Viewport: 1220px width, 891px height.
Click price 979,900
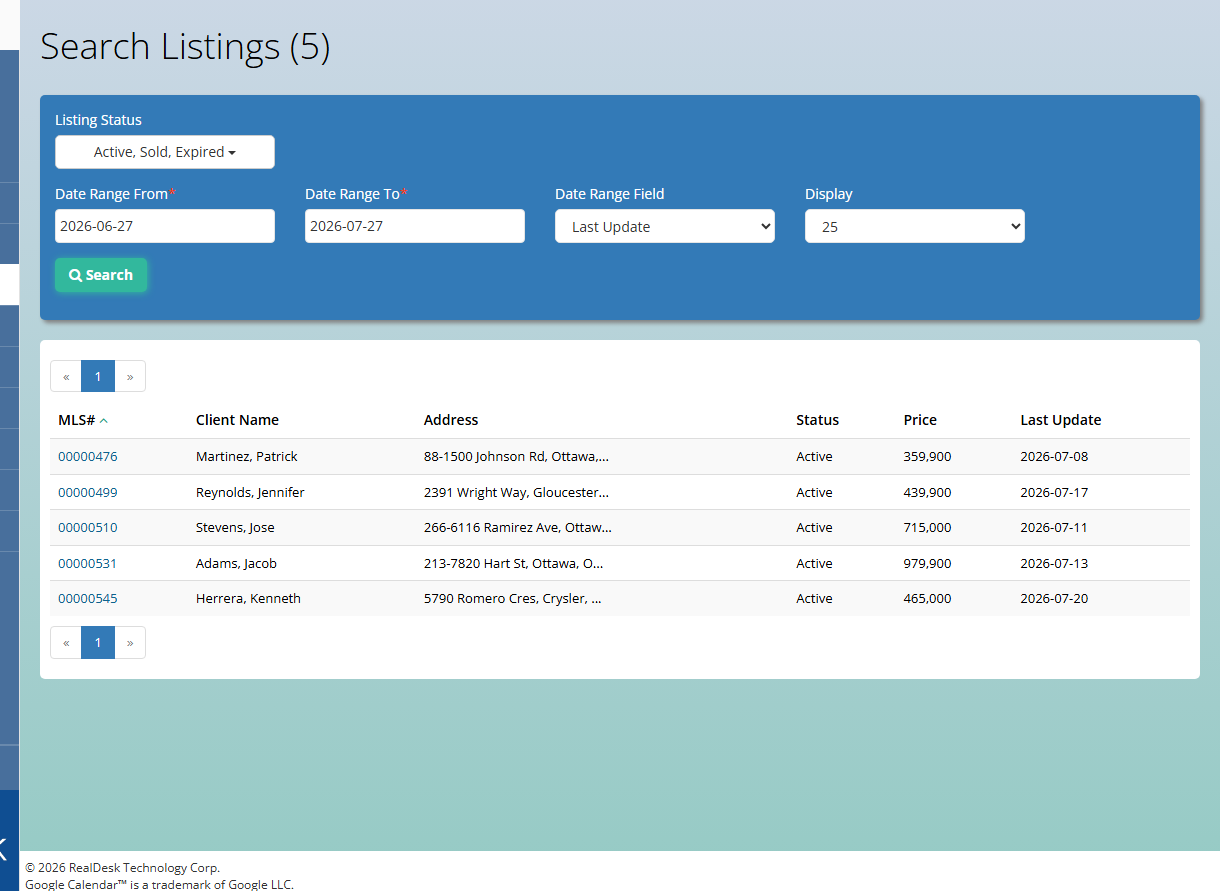(928, 563)
